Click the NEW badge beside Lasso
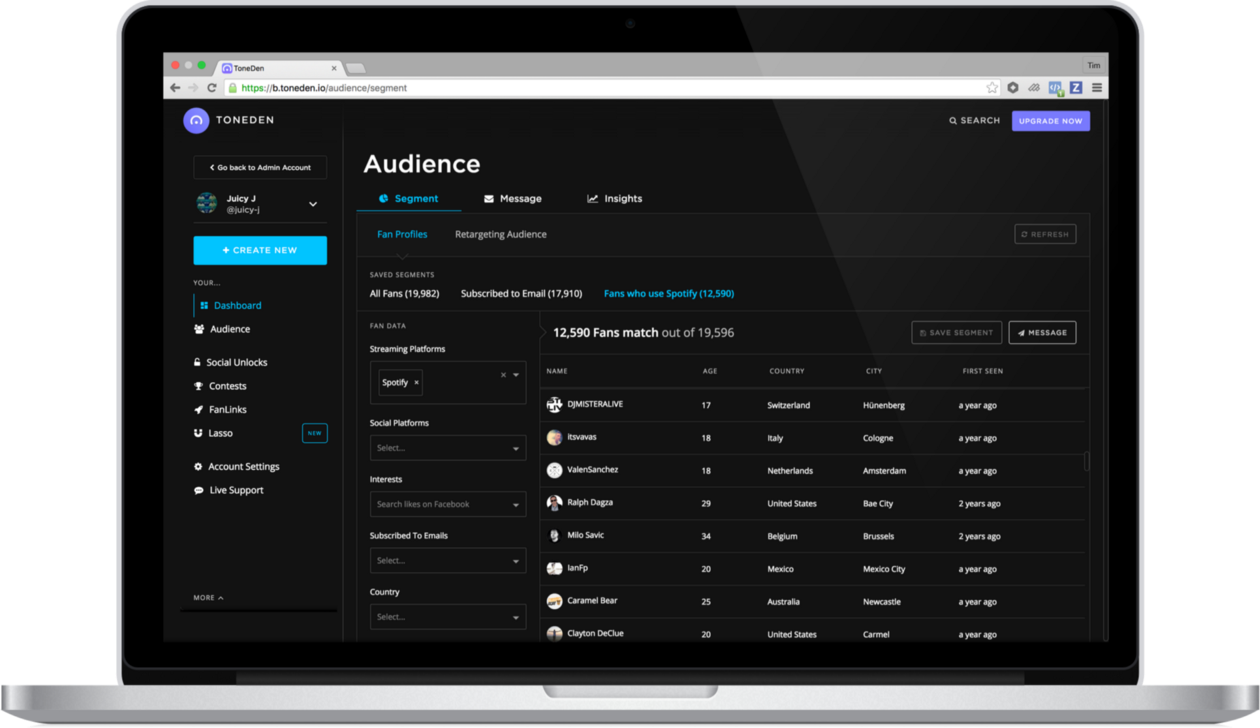This screenshot has height=728, width=1260. (315, 433)
